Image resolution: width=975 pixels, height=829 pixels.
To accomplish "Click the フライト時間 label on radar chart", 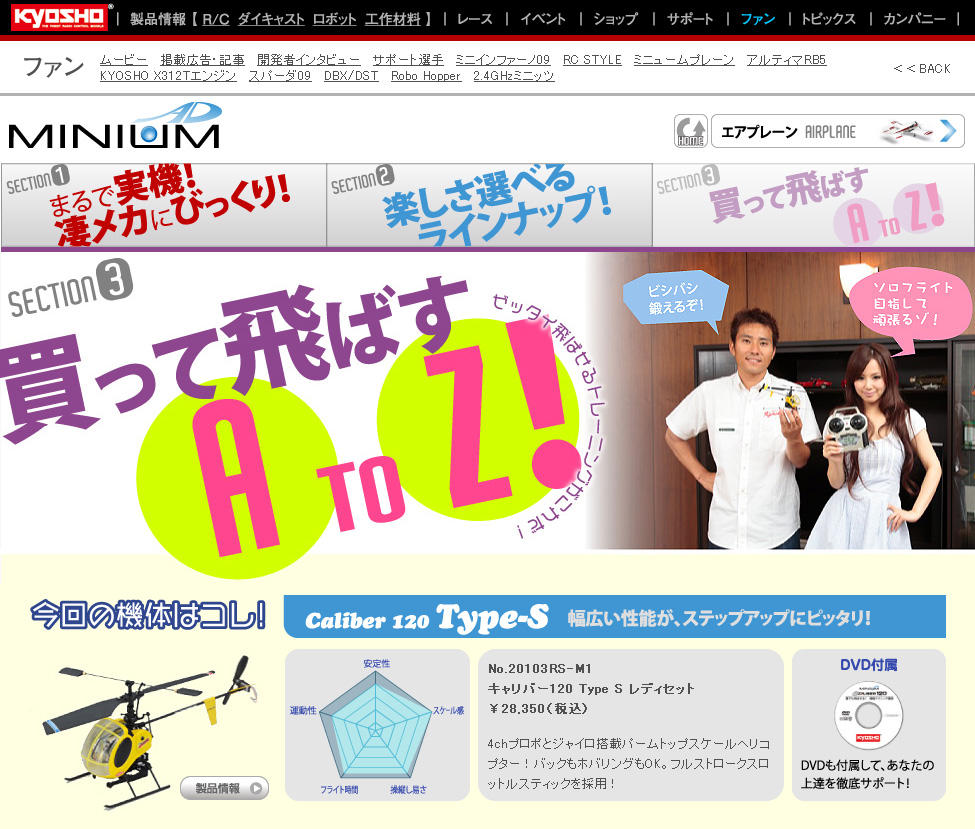I will [x=339, y=789].
